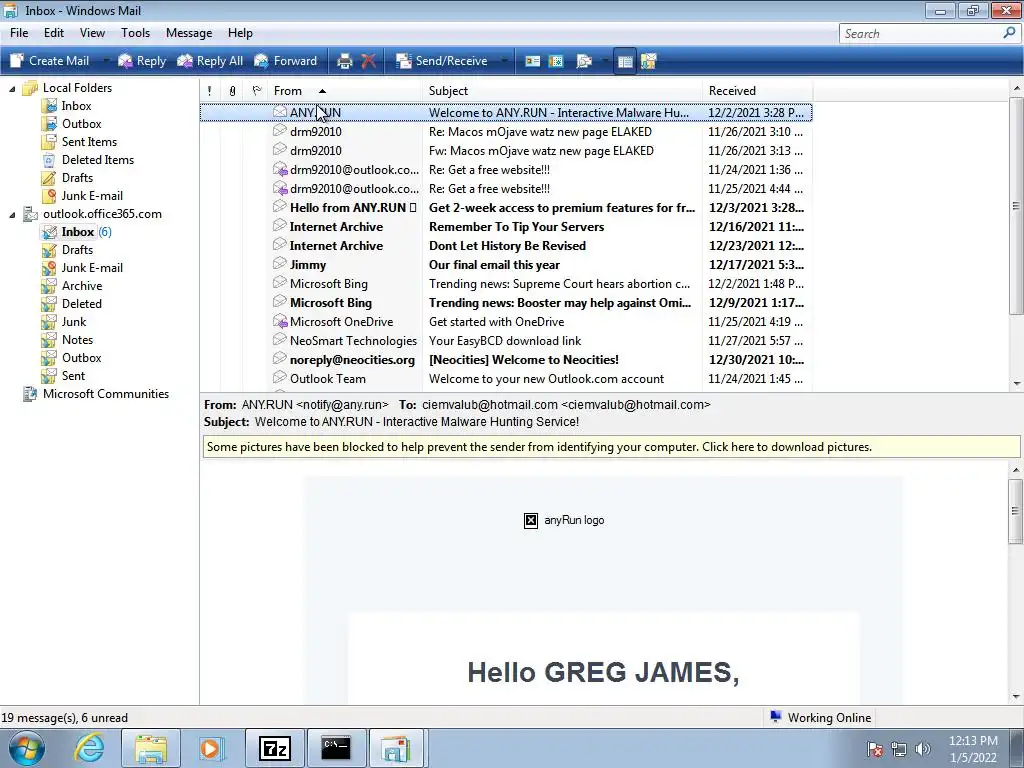
Task: Click the blocked pictures bar to download pictures
Action: [611, 447]
